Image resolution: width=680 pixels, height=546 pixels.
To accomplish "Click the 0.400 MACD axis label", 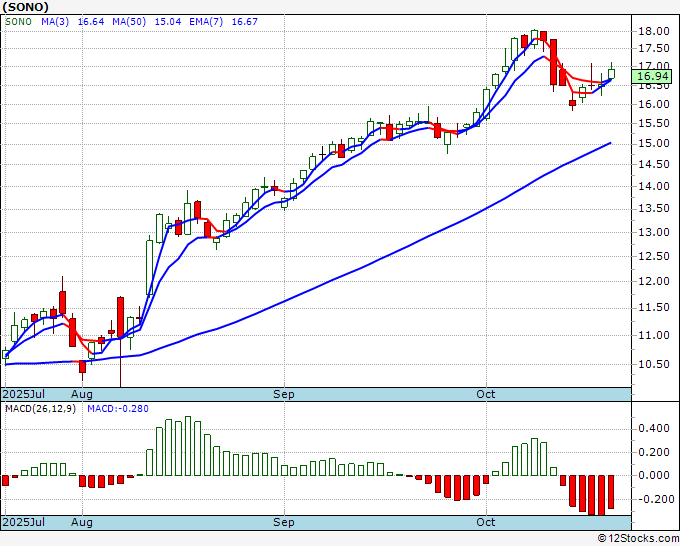I will click(x=654, y=429).
